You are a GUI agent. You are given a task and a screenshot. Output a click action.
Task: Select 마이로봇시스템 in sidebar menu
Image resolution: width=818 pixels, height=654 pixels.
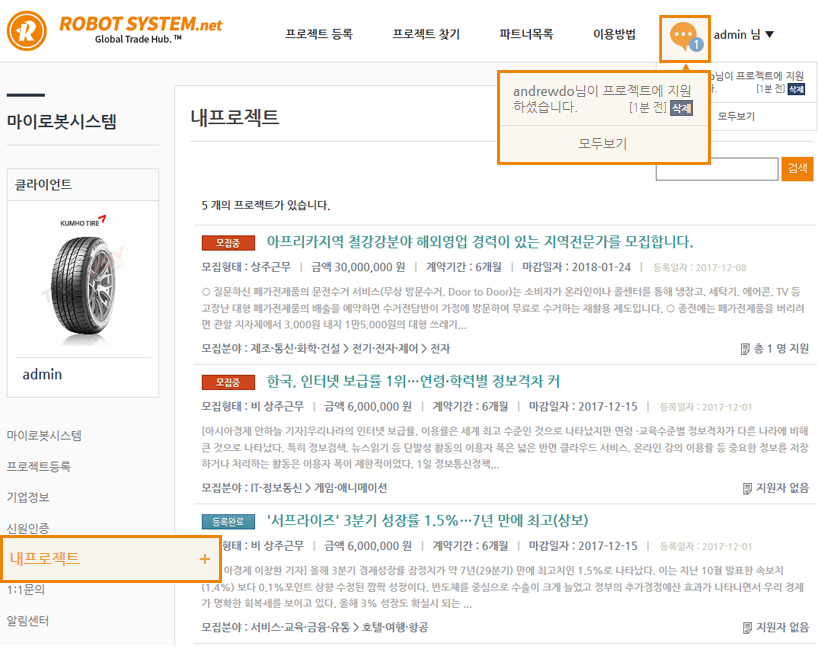[44, 436]
